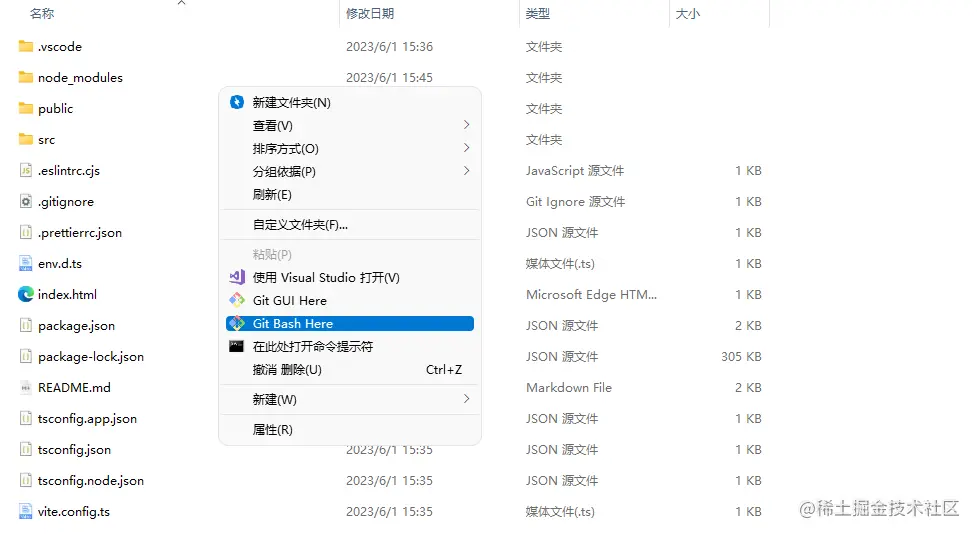
Task: Select the README.md file icon
Action: tap(26, 388)
